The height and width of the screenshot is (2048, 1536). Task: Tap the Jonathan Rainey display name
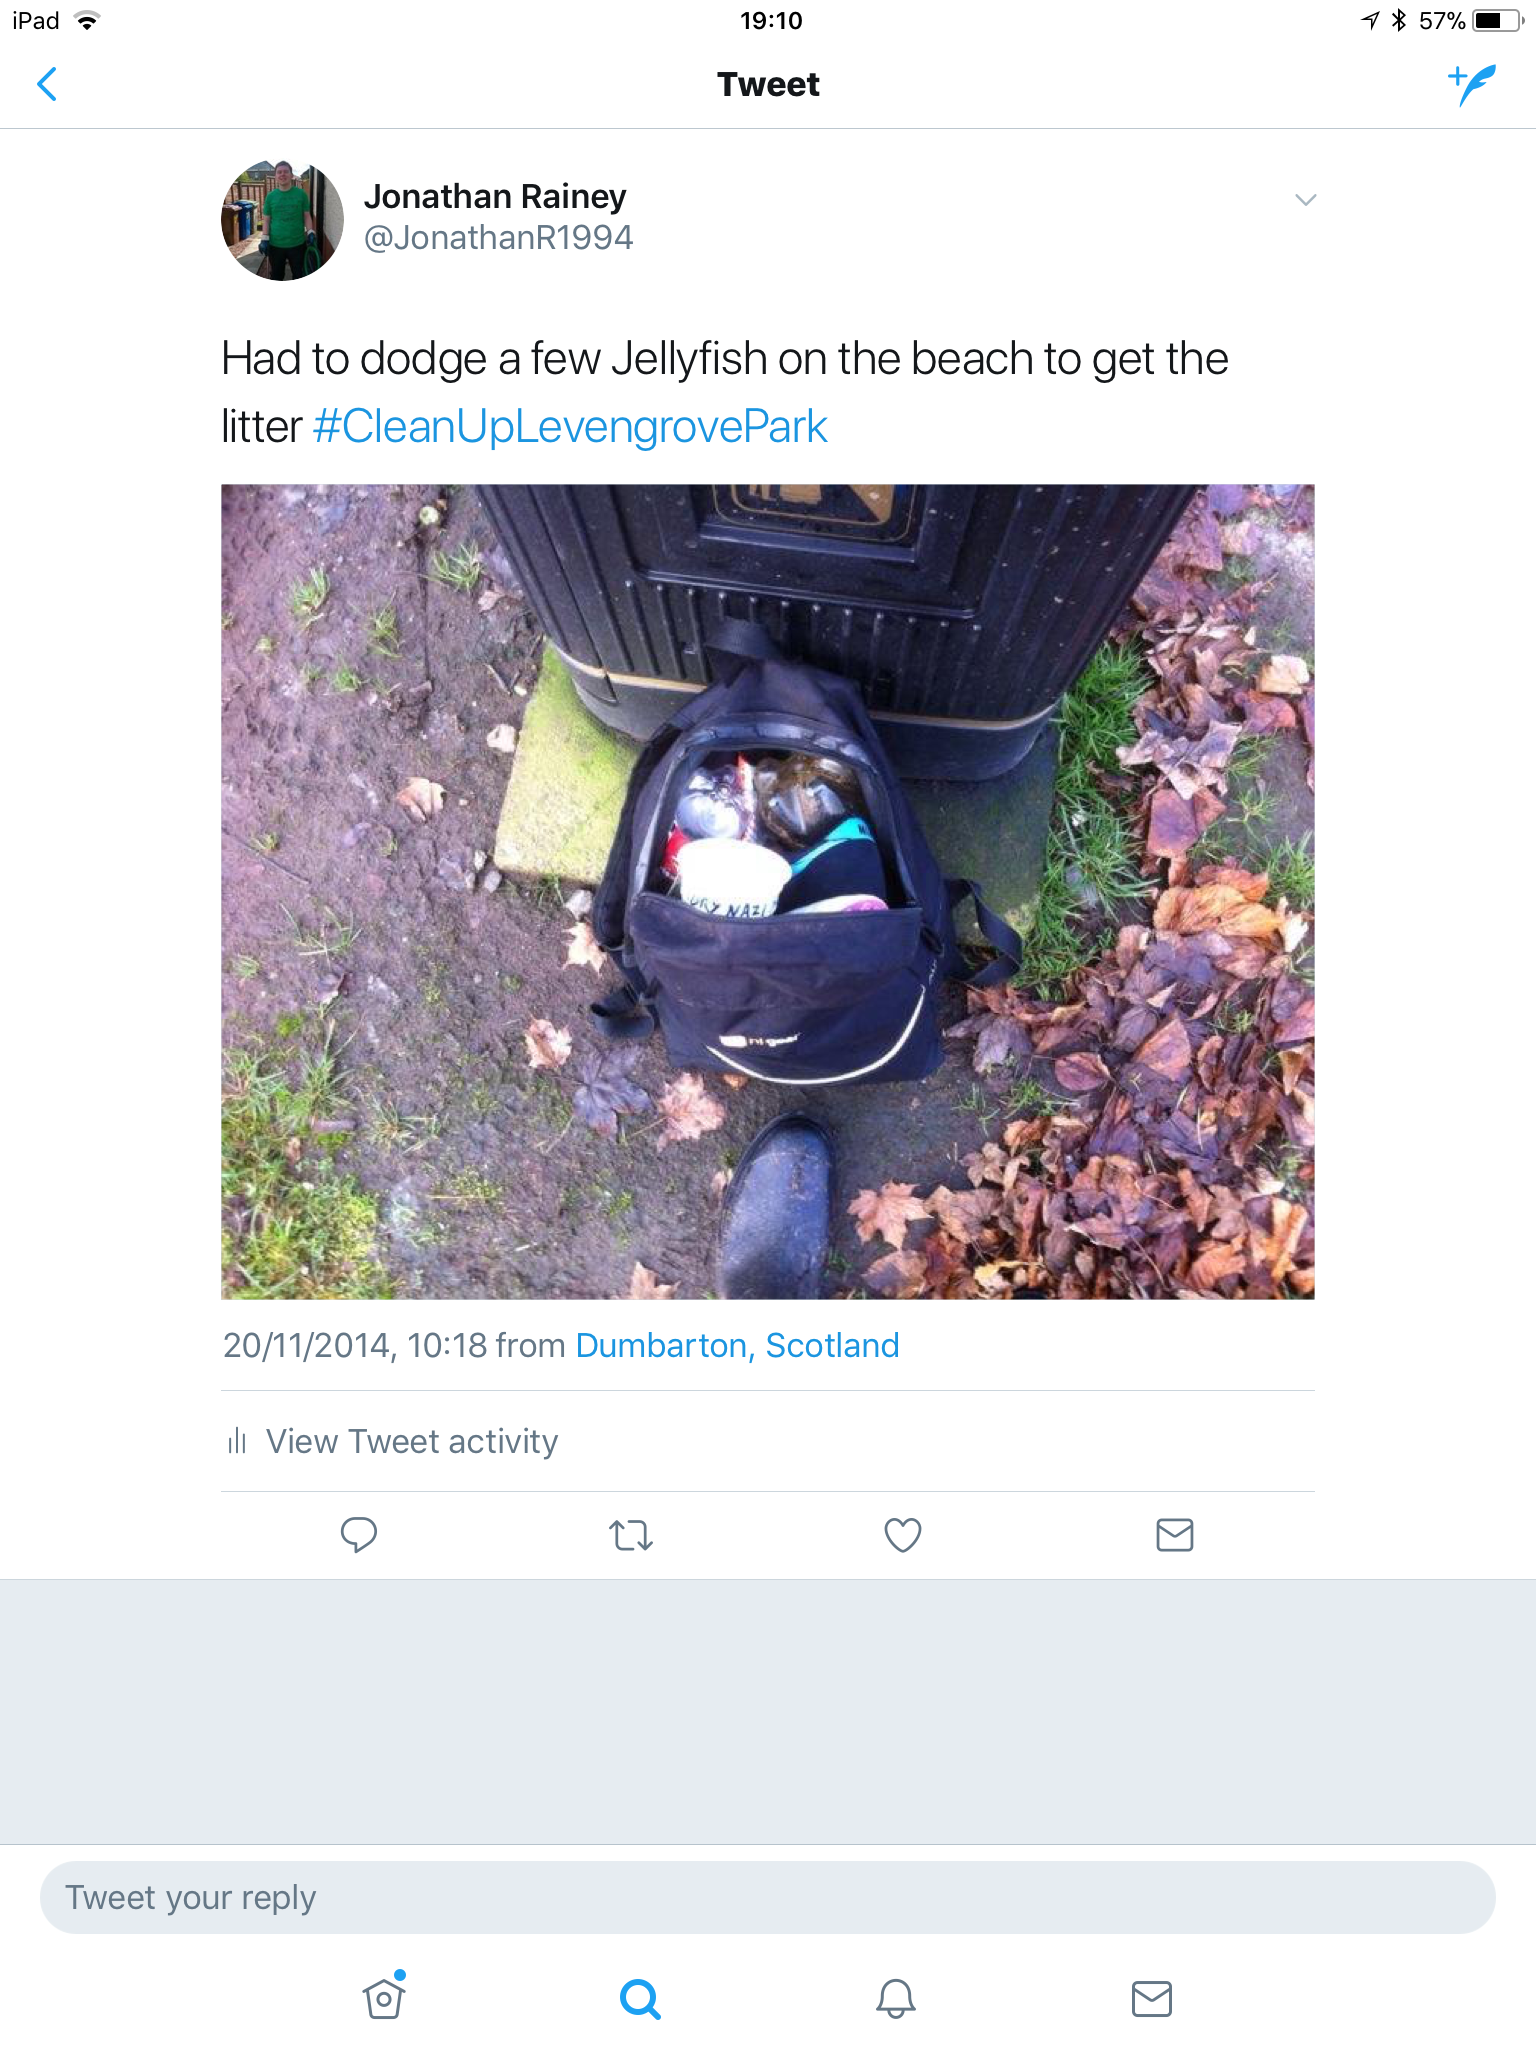pos(495,196)
